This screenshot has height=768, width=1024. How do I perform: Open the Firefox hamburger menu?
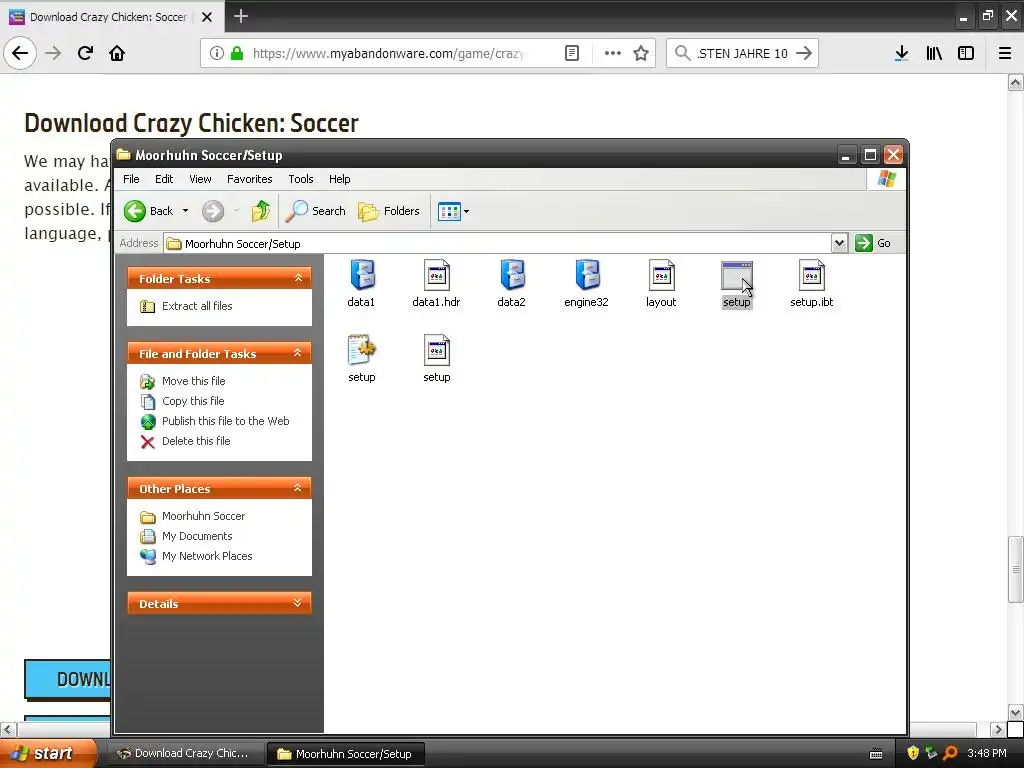[x=1005, y=53]
